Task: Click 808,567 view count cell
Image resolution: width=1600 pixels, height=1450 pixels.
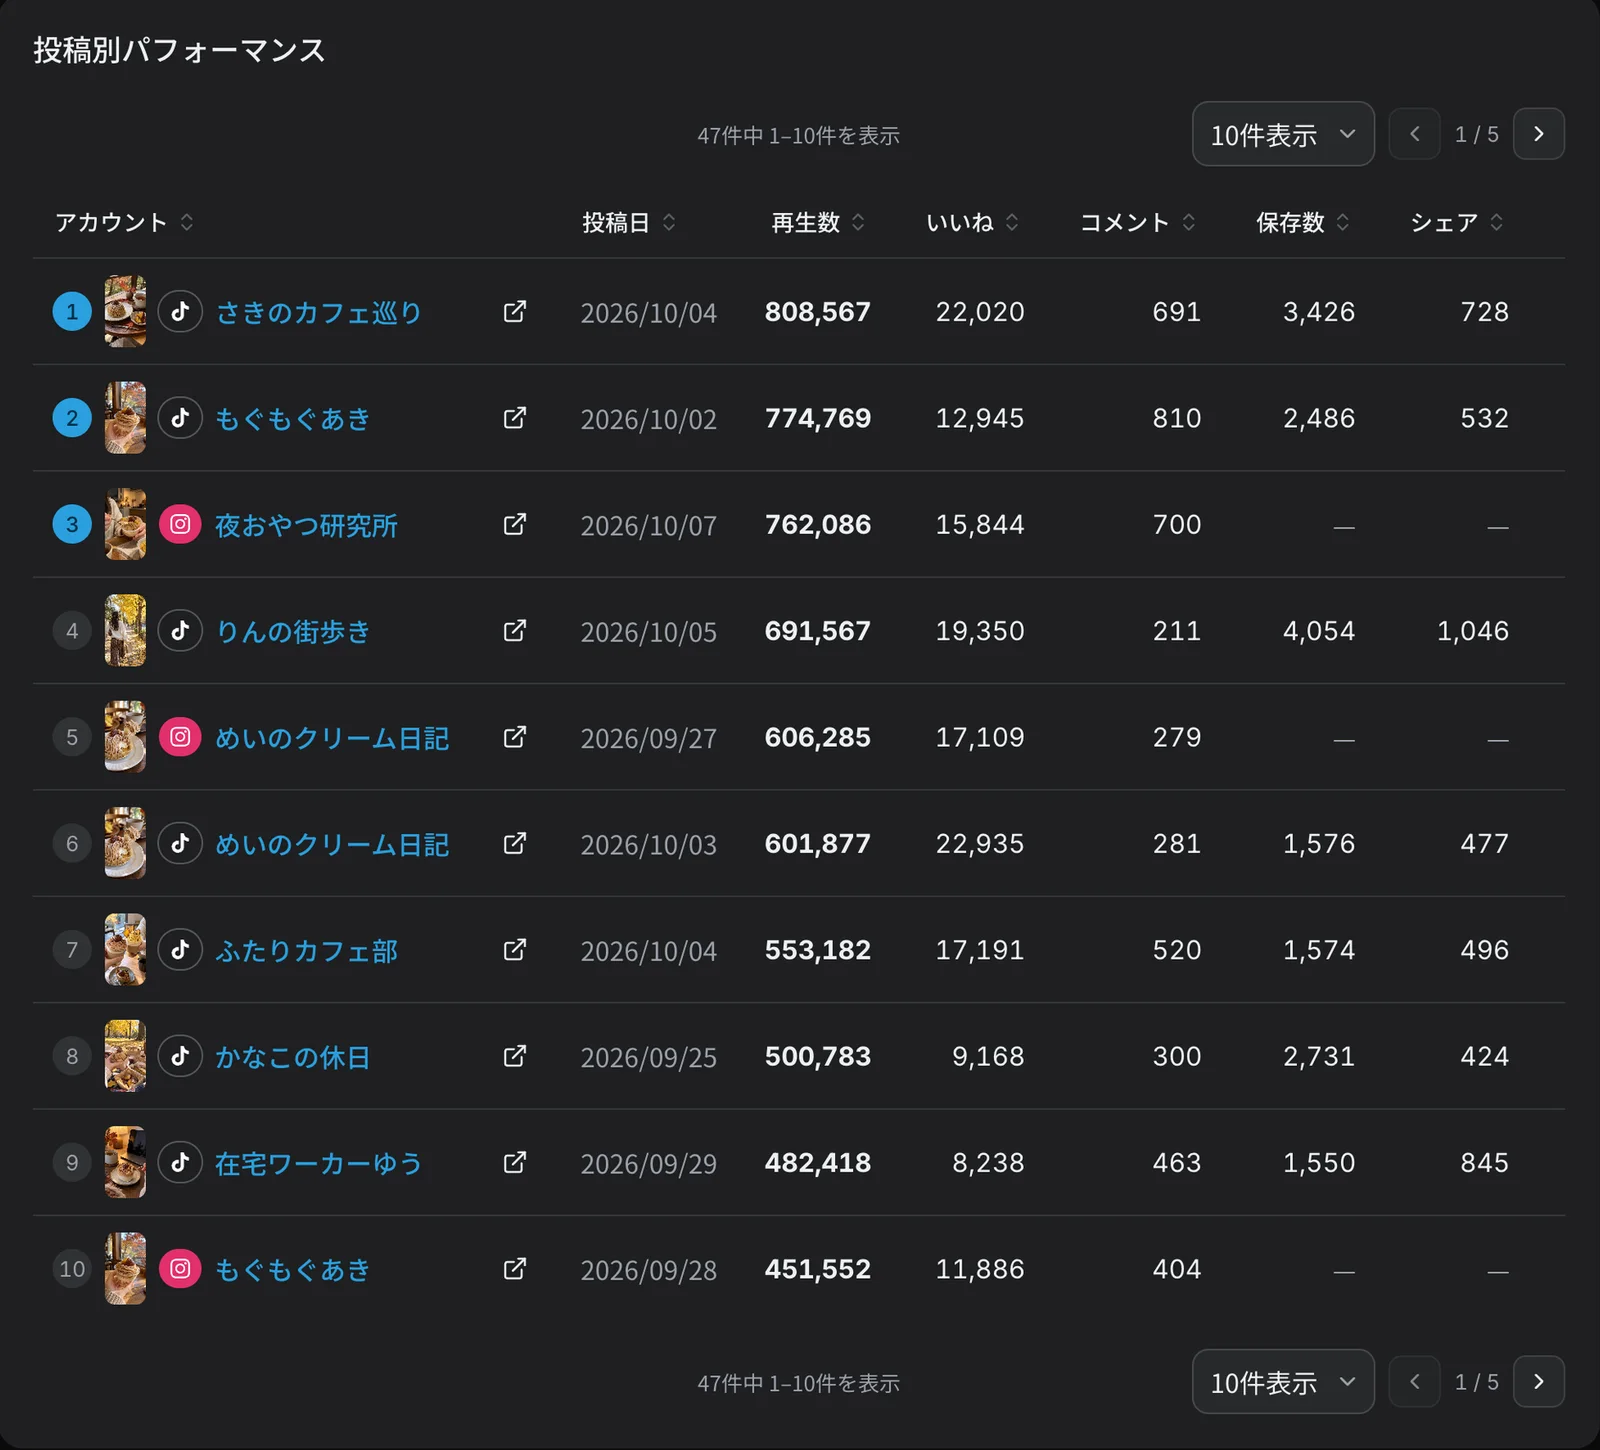Action: (x=817, y=312)
